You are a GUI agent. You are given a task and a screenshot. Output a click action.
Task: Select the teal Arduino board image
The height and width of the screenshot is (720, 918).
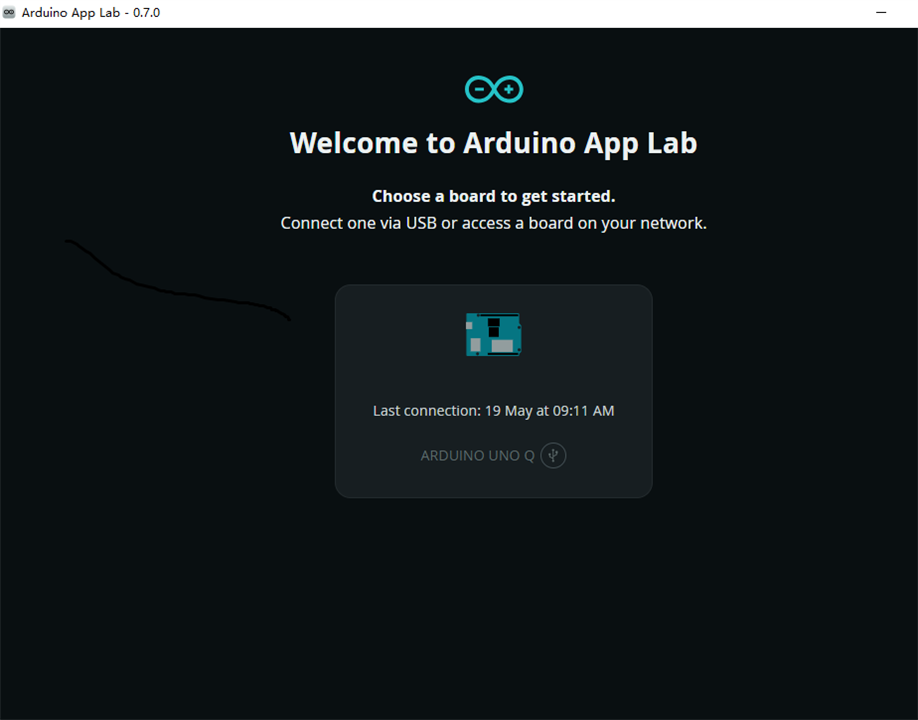coord(494,334)
